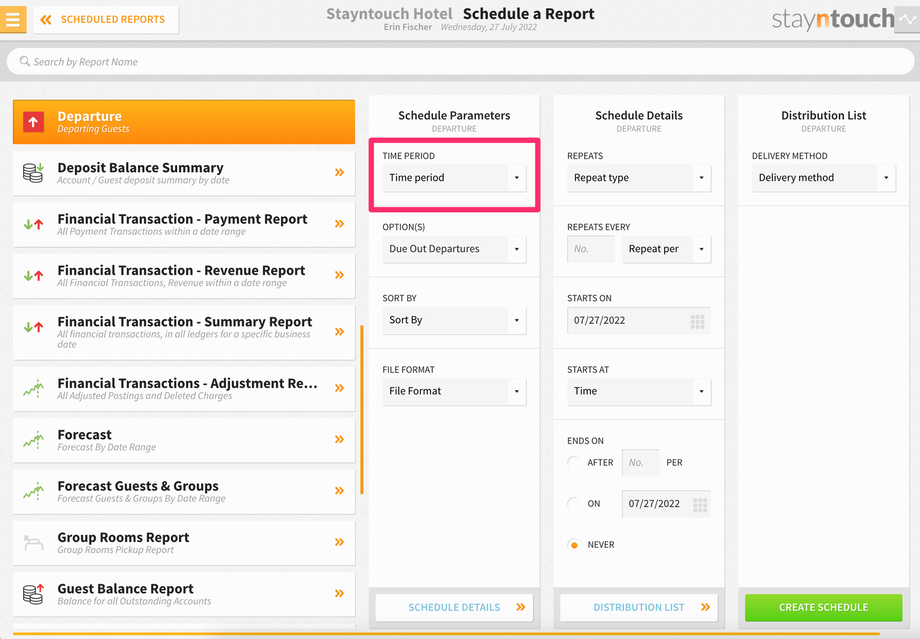
Task: Click chevron on Group Rooms Report row
Action: tap(339, 542)
